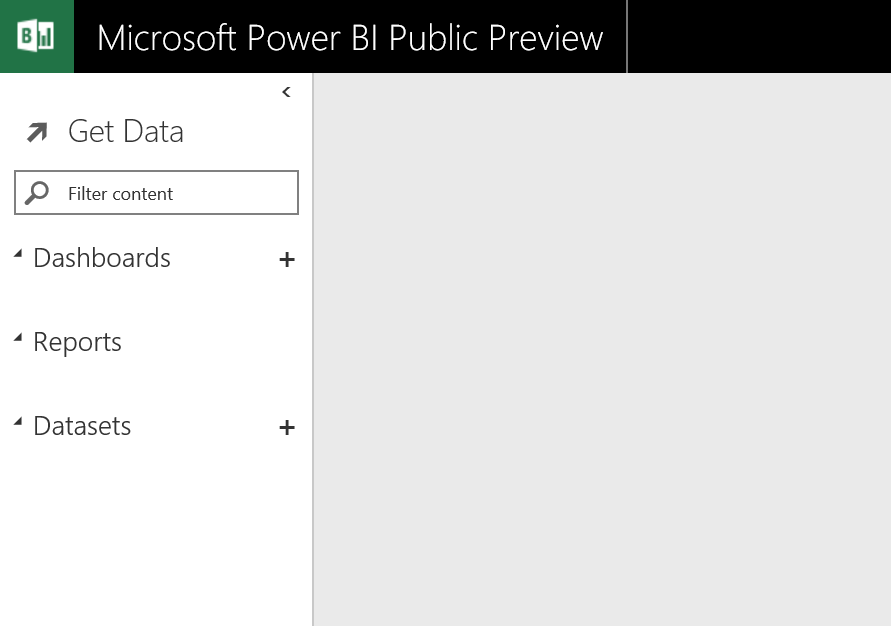Select the Dashboards heading
The image size is (892, 626).
click(102, 258)
